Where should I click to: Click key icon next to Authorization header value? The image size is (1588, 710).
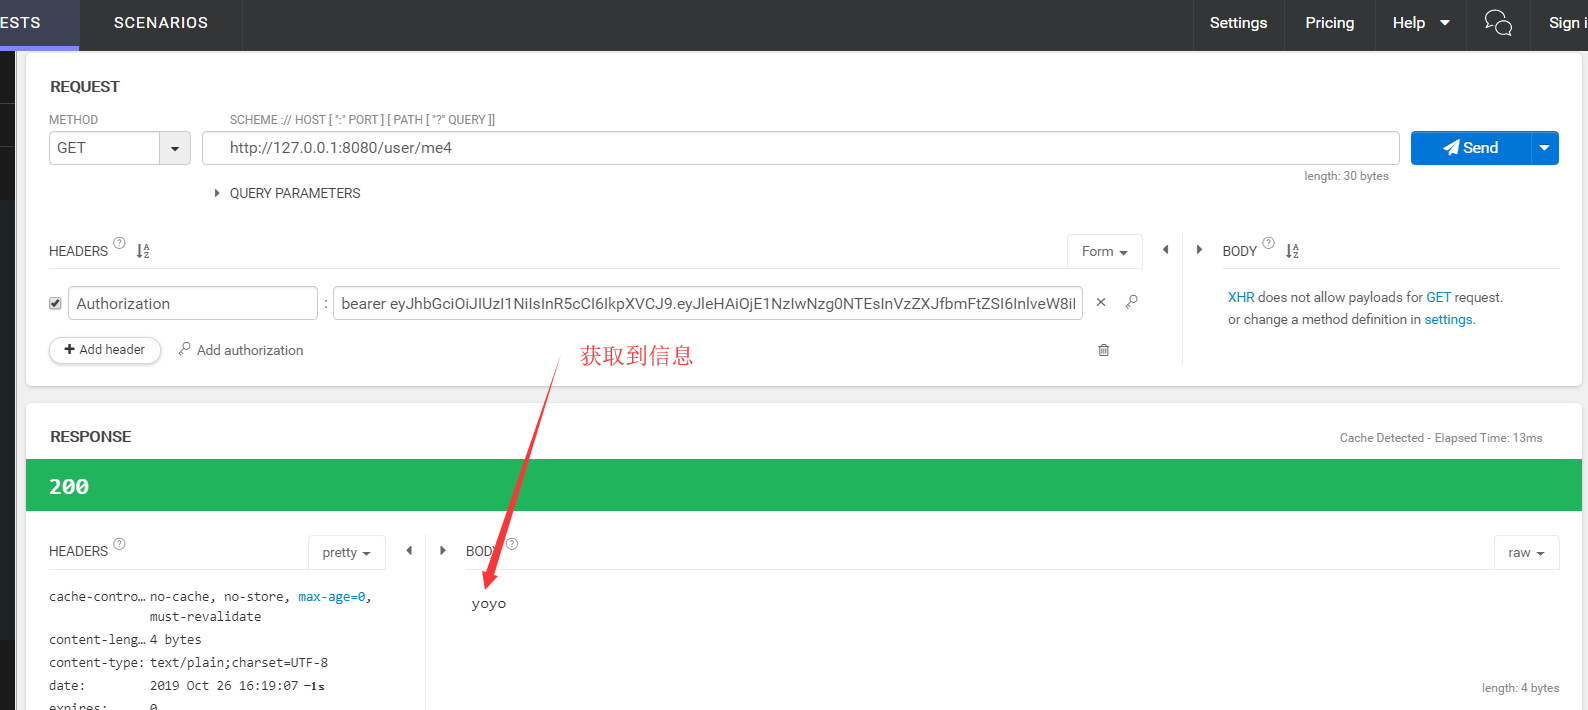(1131, 301)
